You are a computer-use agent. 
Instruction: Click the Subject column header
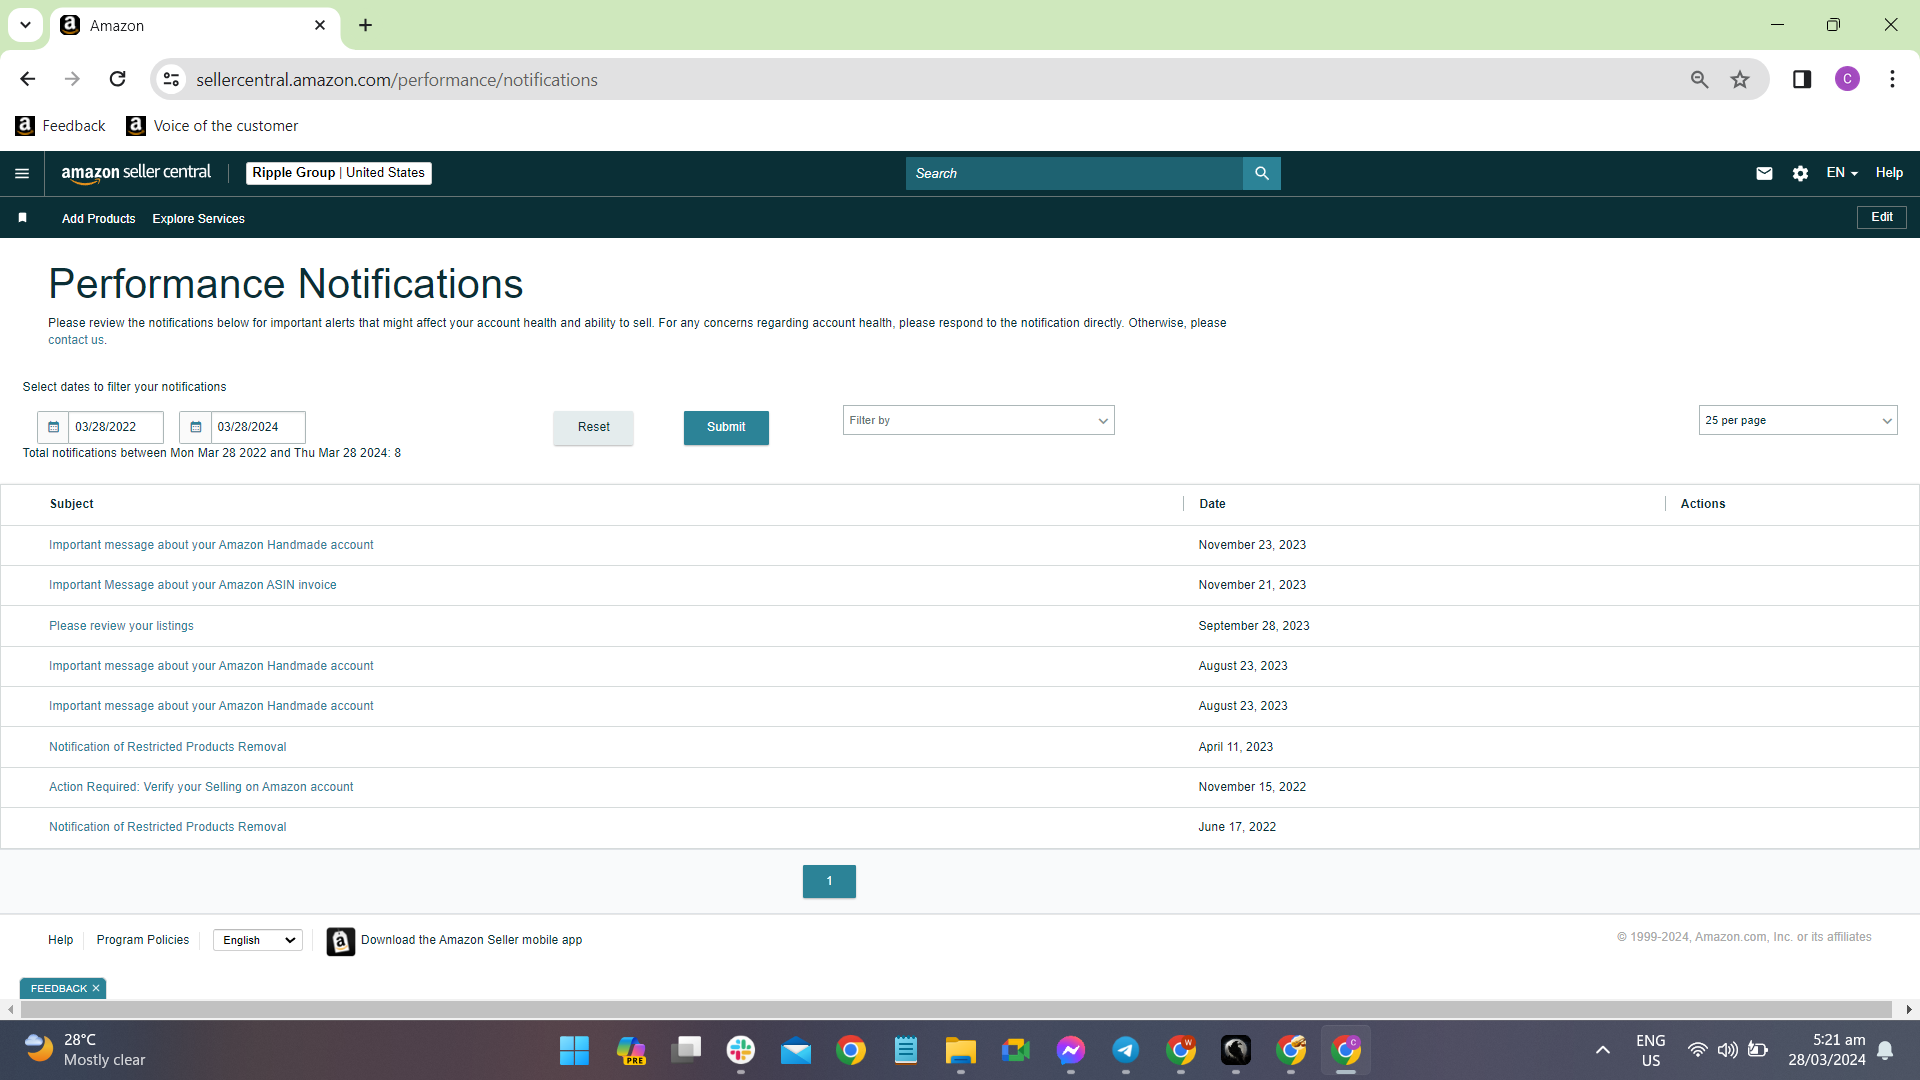click(71, 504)
